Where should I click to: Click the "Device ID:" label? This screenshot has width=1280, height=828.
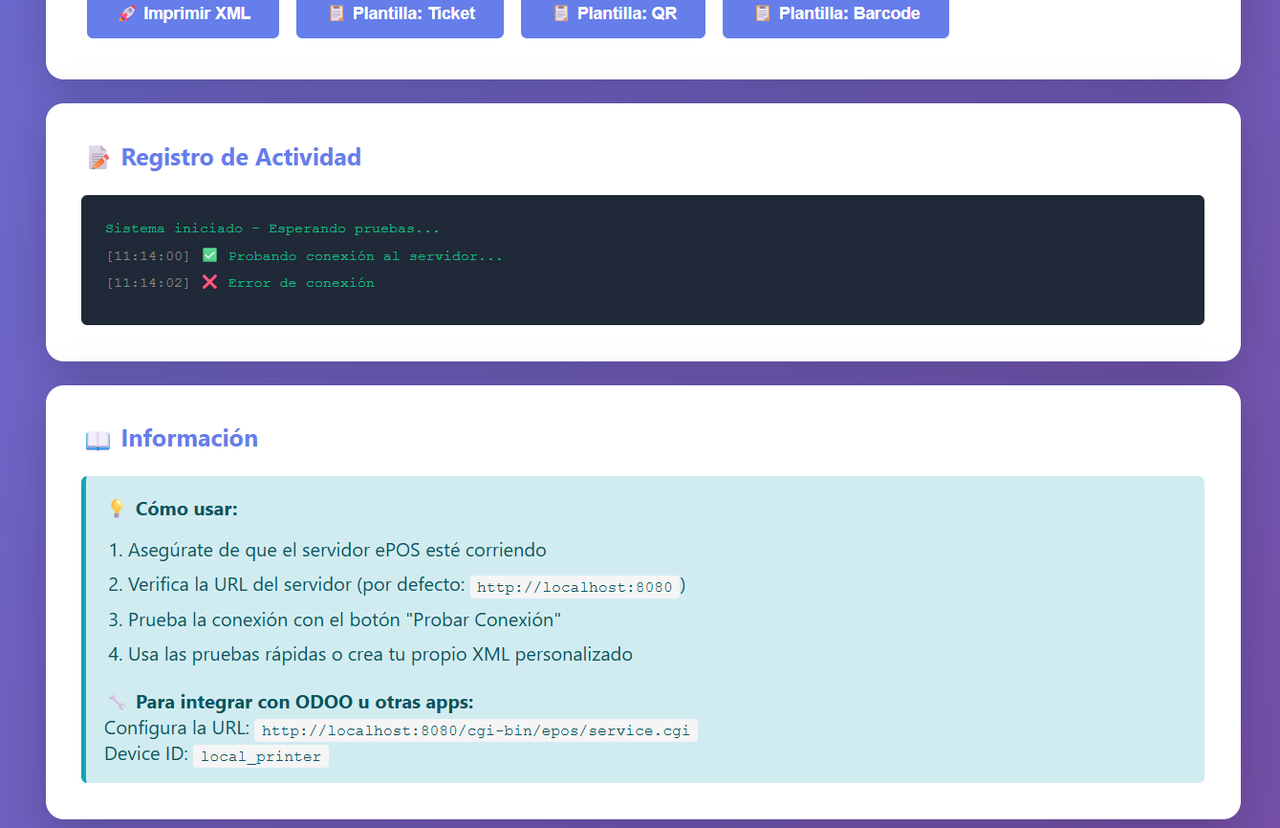click(x=146, y=754)
